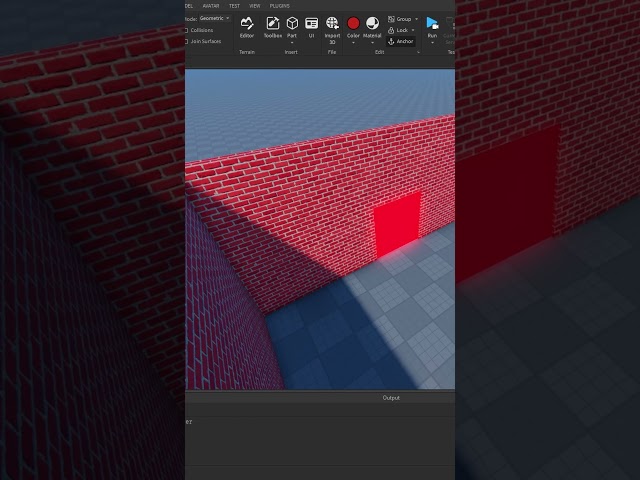Open the AVATAR ribbon tab

point(211,6)
